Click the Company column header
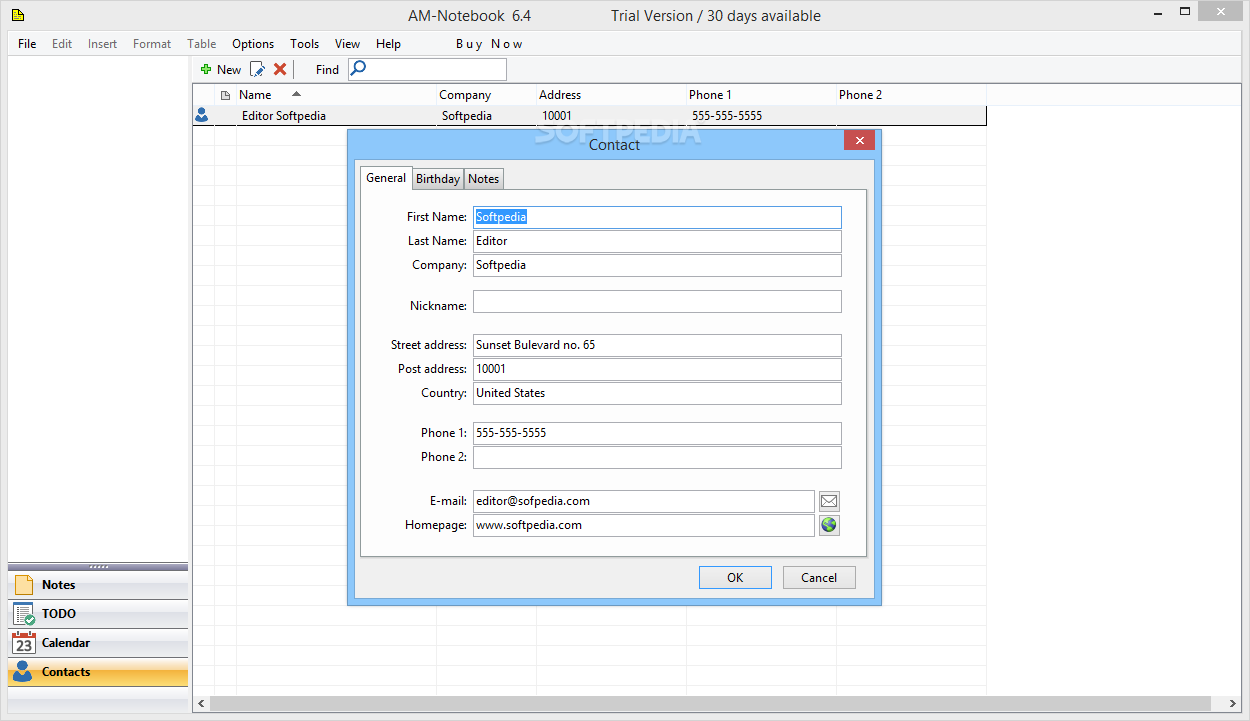The width and height of the screenshot is (1250, 721). [486, 95]
